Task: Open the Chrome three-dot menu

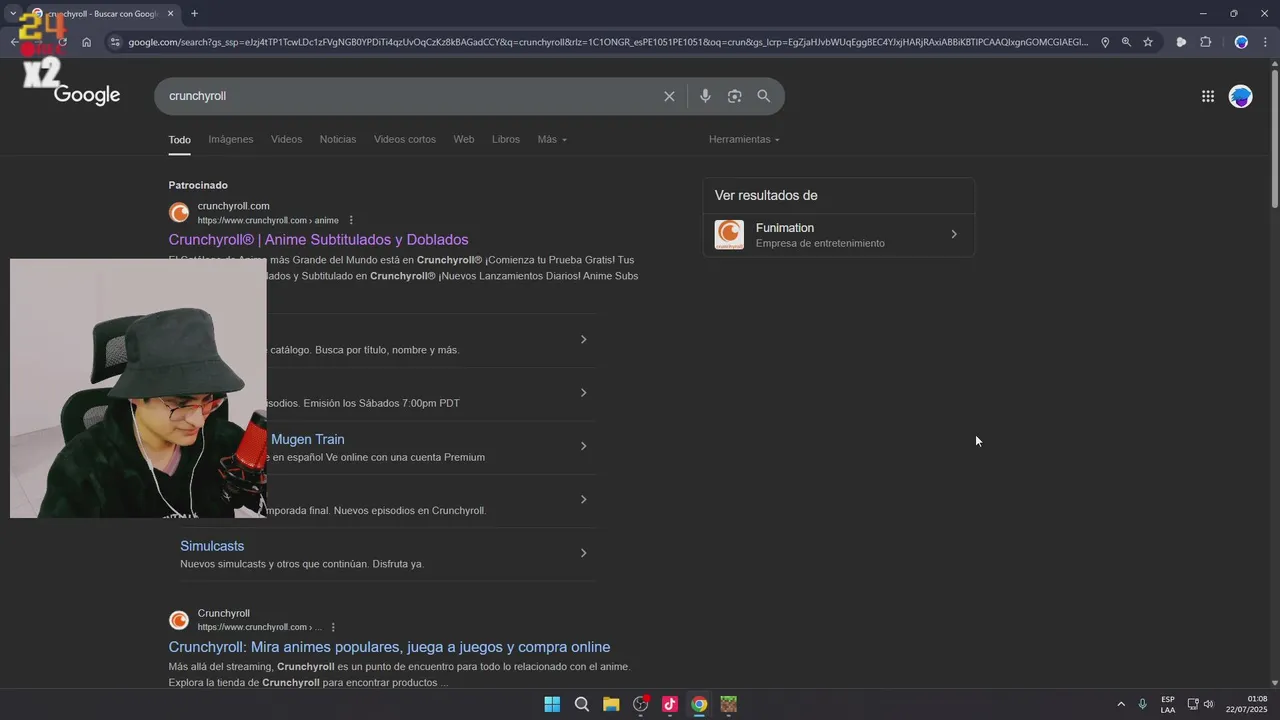Action: coord(1265,42)
